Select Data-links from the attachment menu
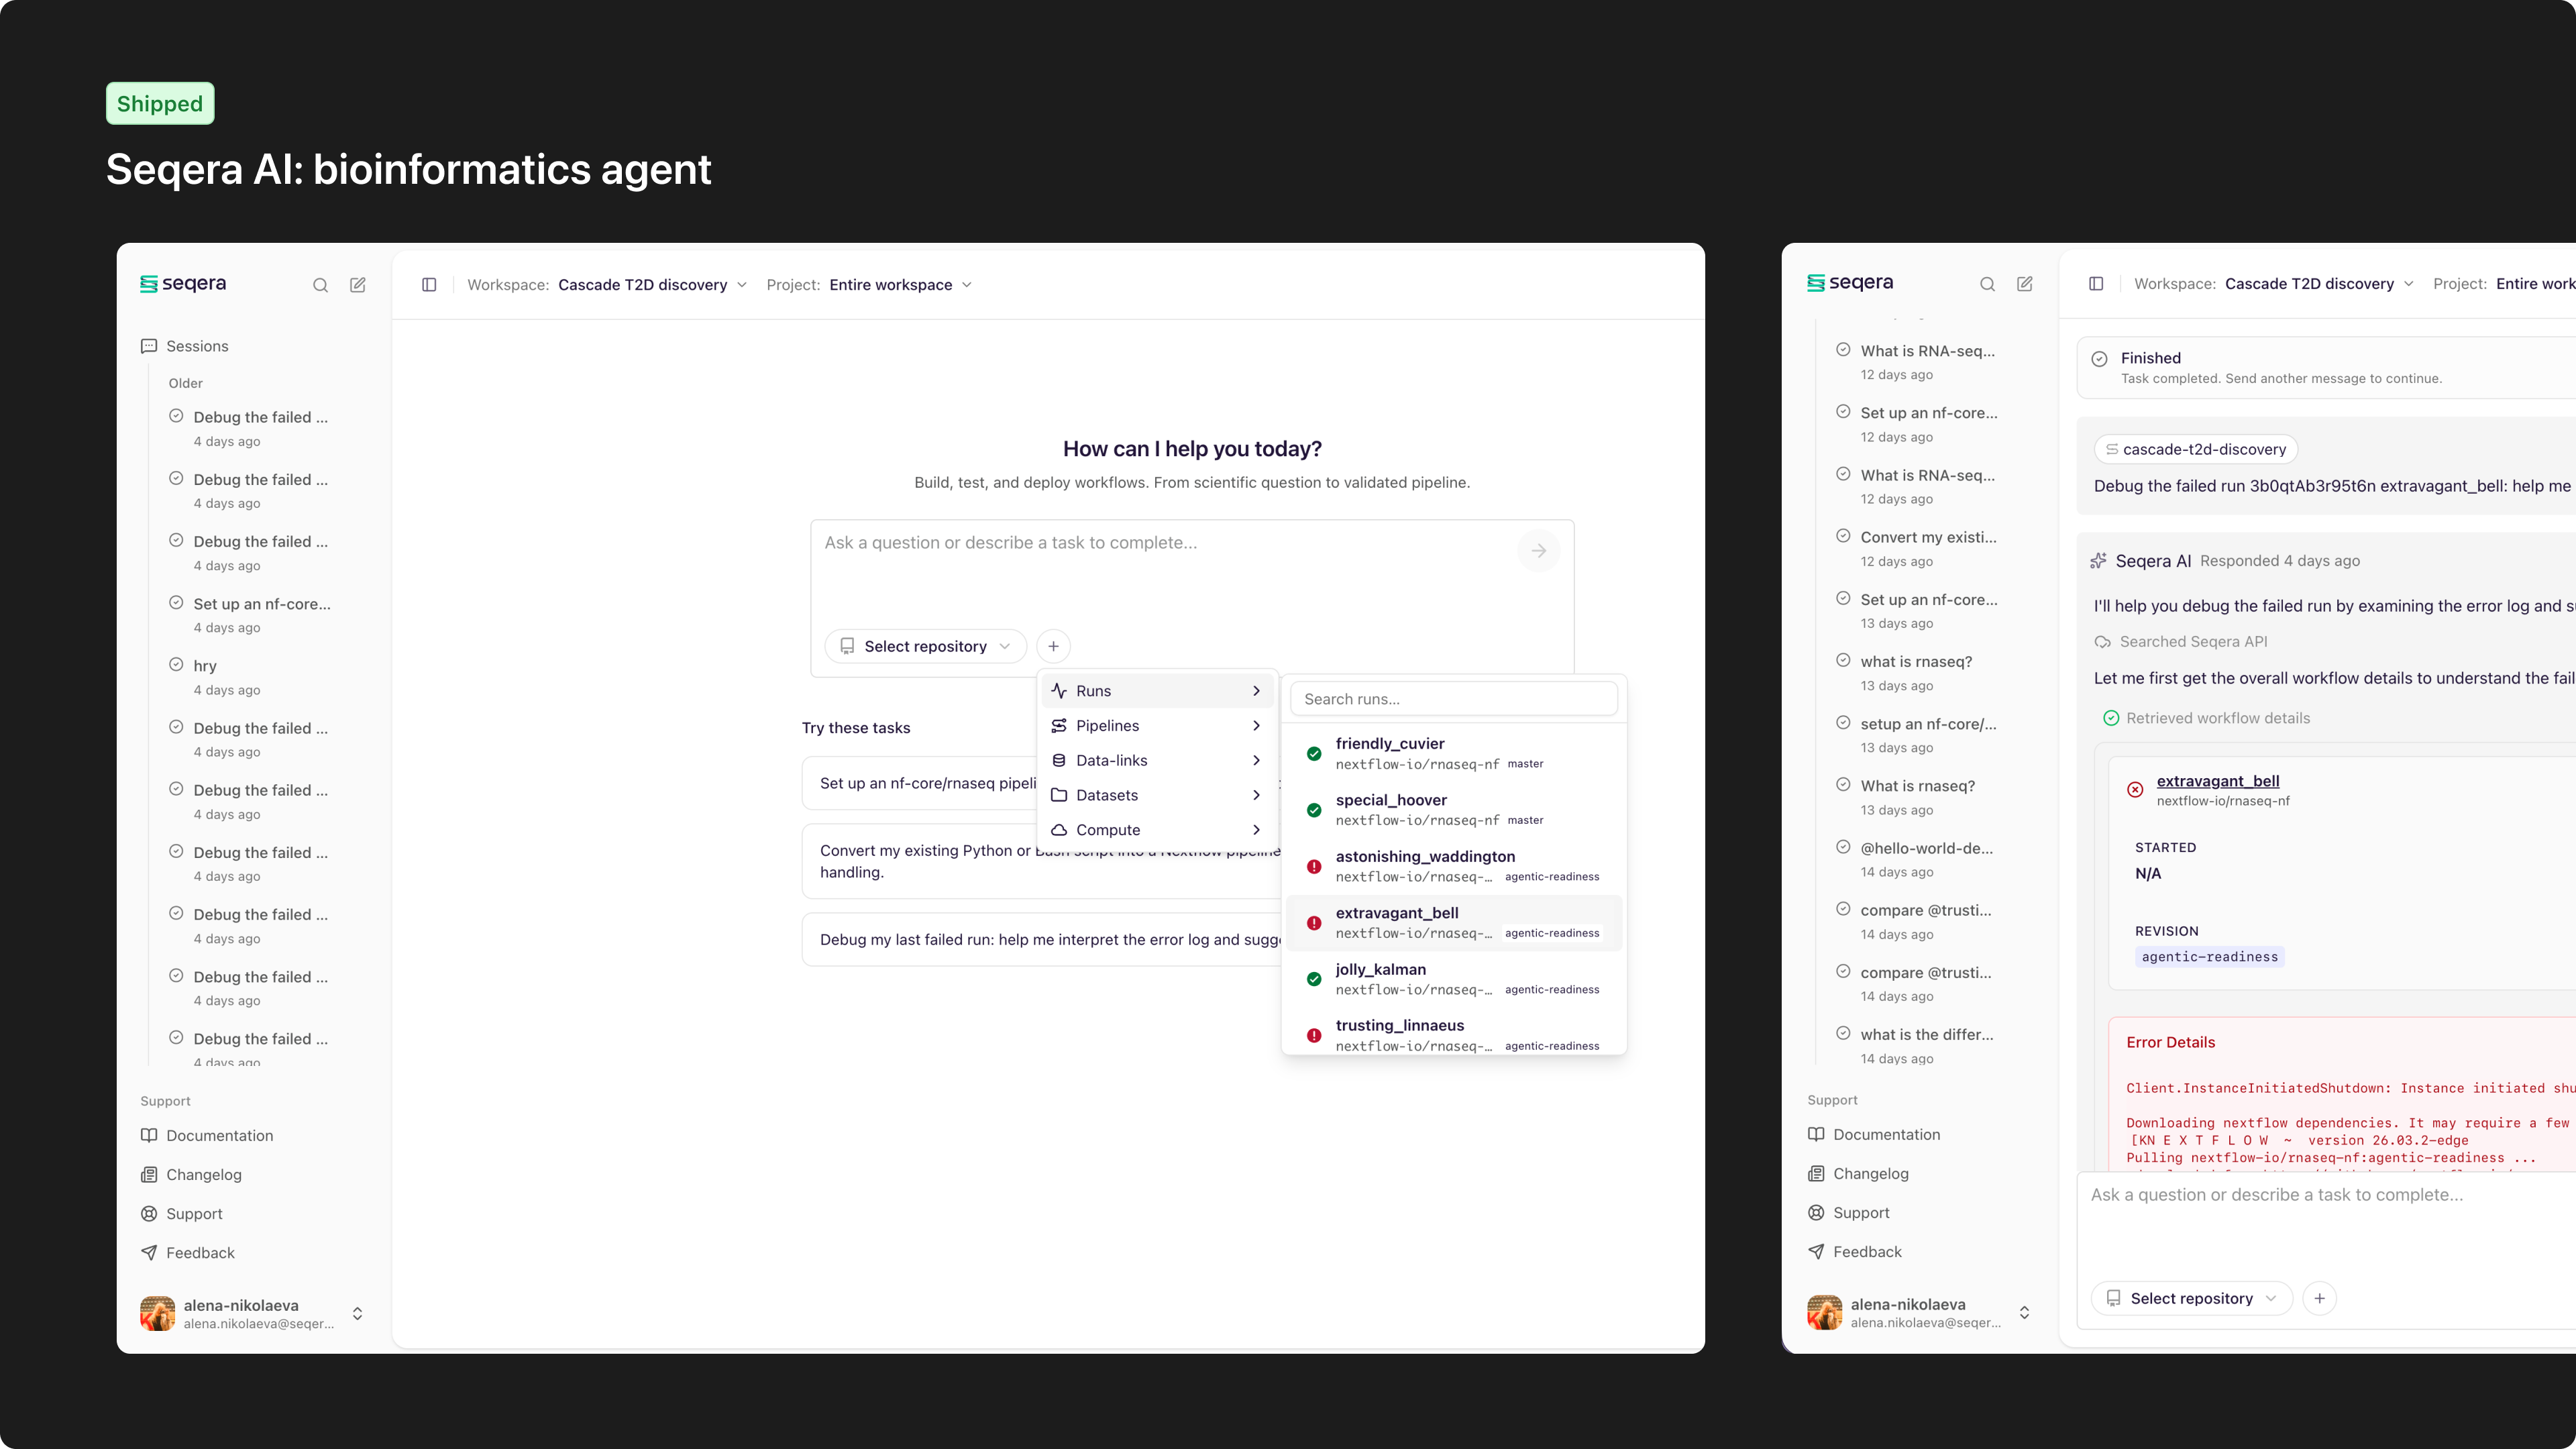 click(x=1110, y=760)
